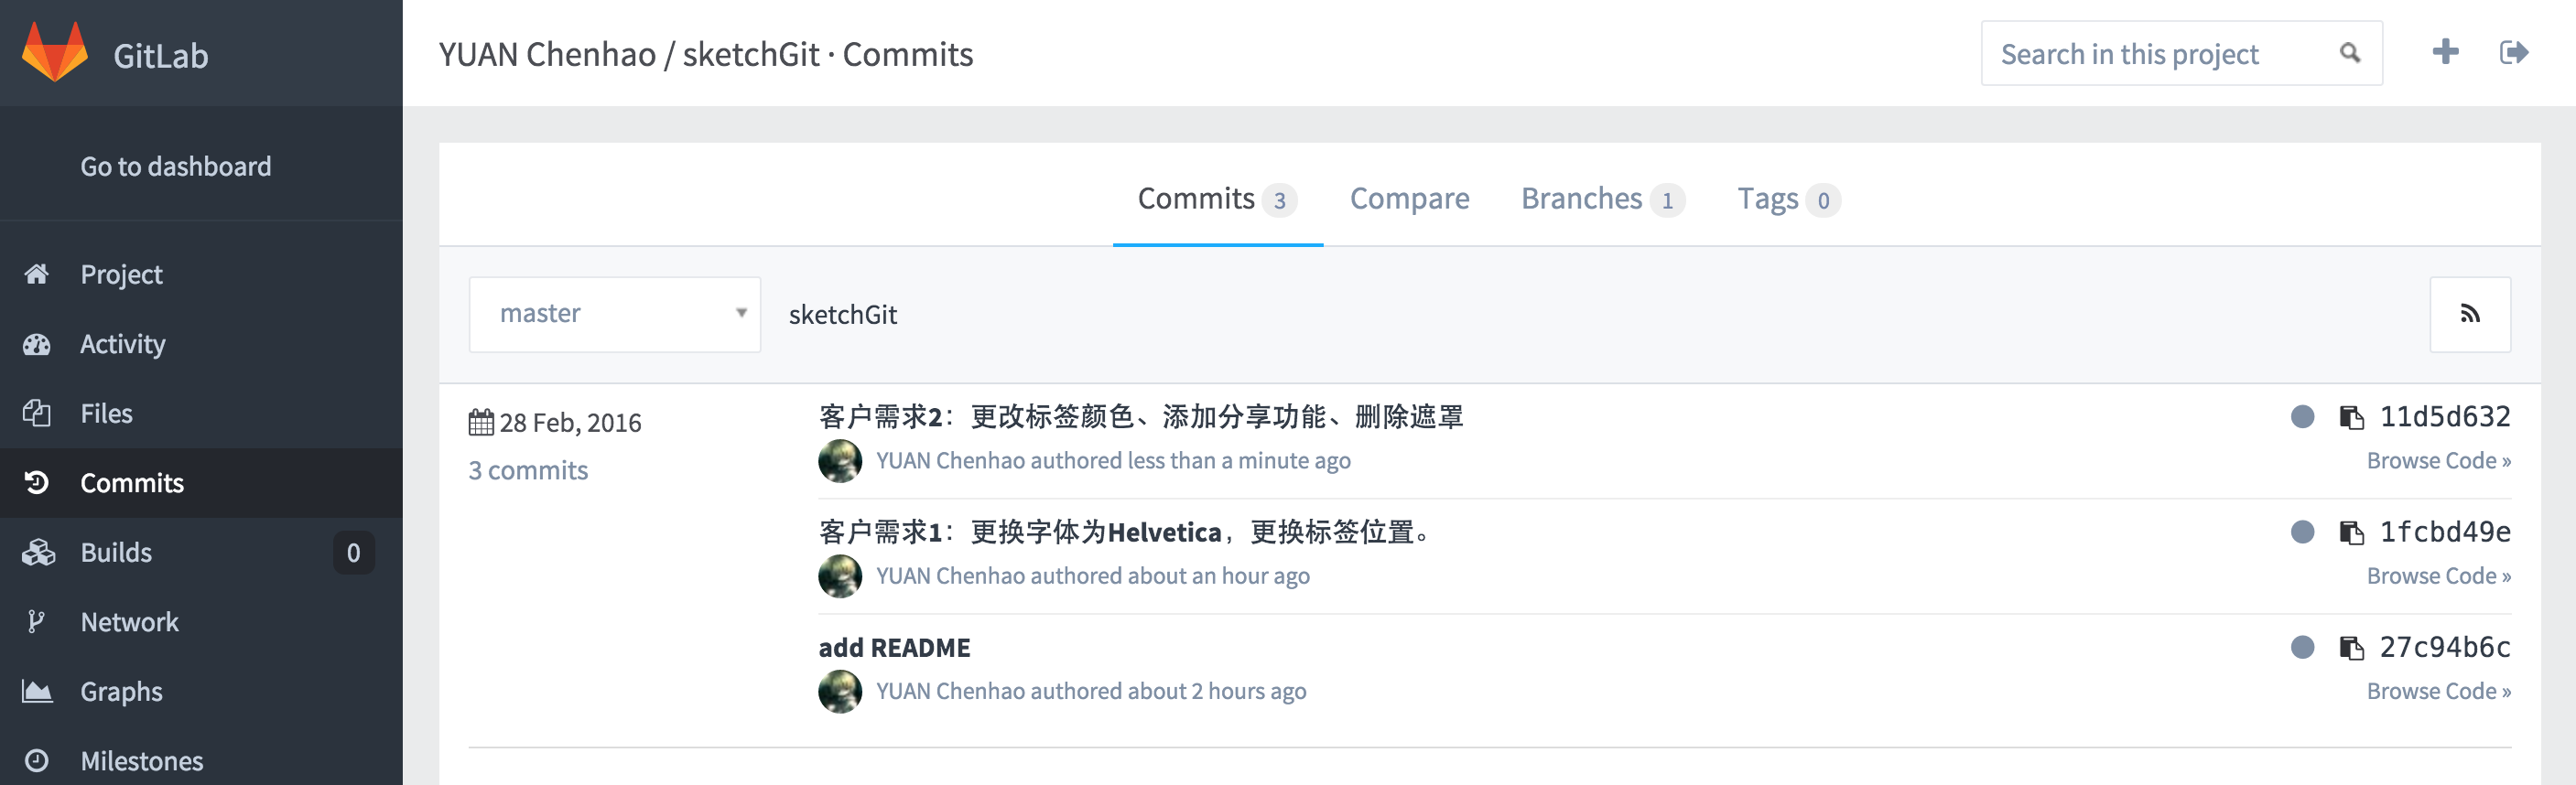Open commit 客户需求2 更改标签颜色 message
2576x785 pixels.
tap(1141, 416)
